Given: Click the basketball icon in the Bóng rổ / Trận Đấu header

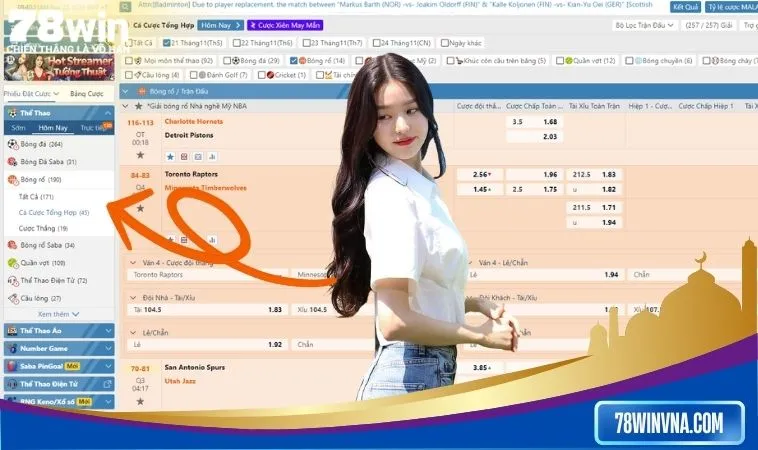Looking at the screenshot, I should [x=142, y=91].
